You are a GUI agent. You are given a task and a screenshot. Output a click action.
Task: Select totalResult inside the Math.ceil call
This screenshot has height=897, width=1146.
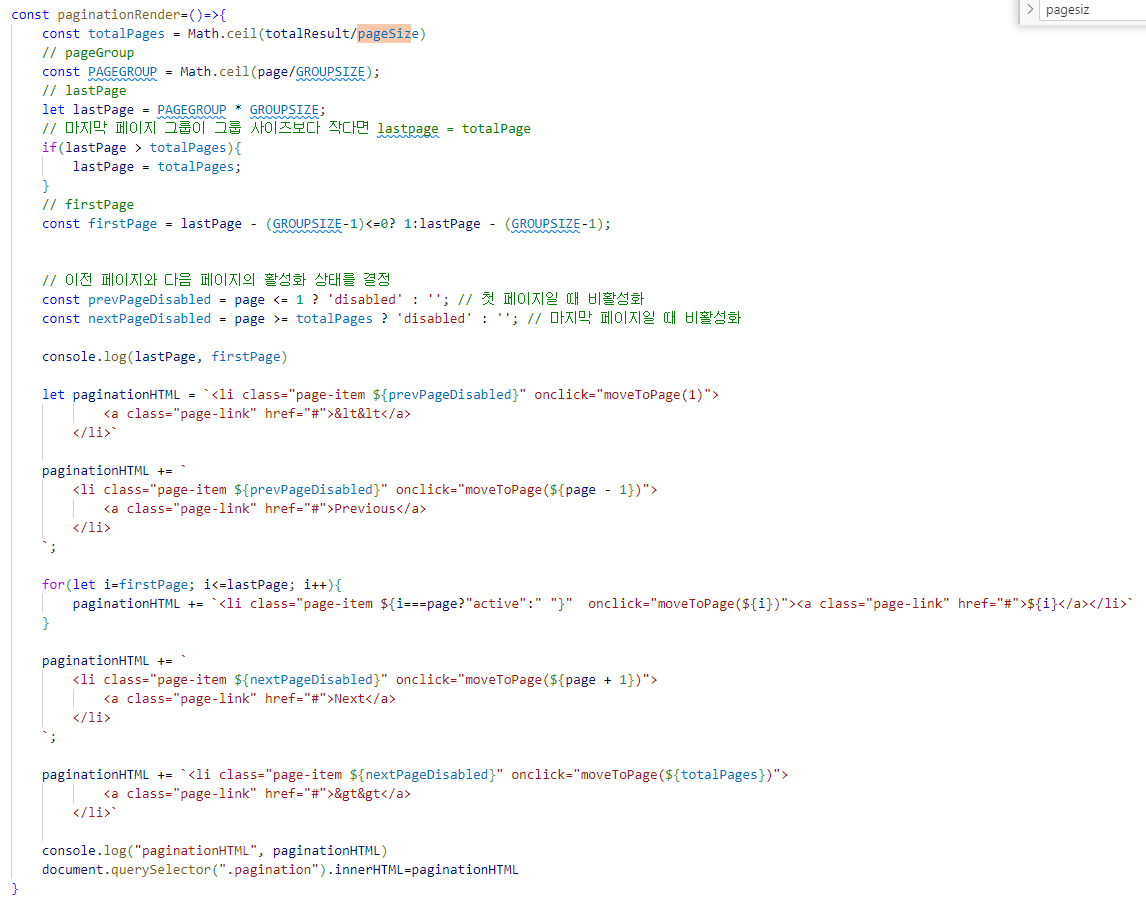[307, 34]
